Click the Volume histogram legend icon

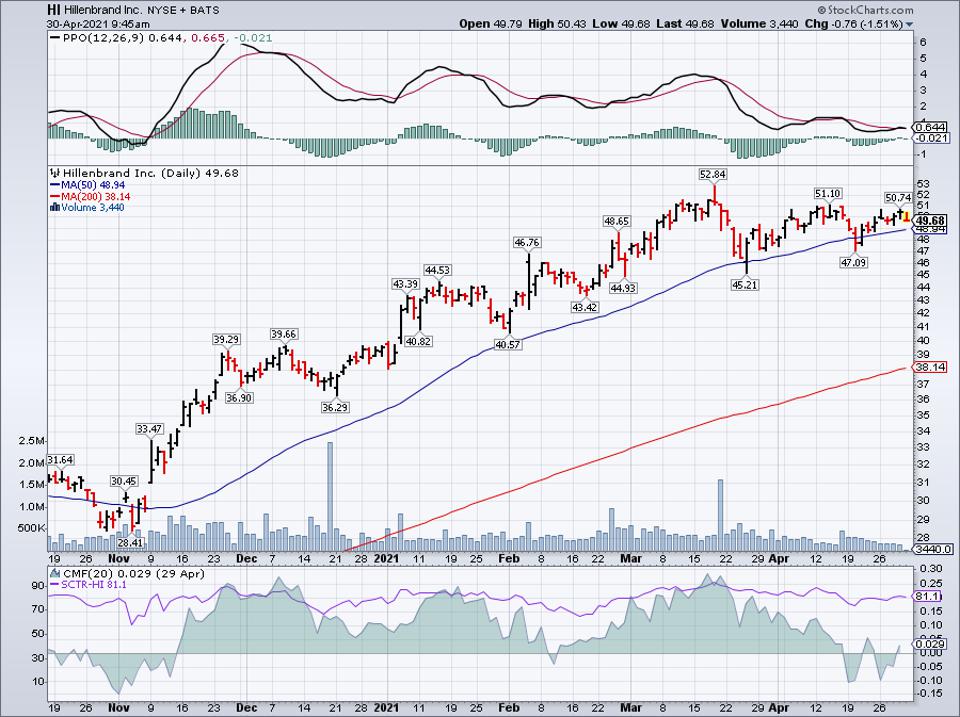tap(55, 206)
